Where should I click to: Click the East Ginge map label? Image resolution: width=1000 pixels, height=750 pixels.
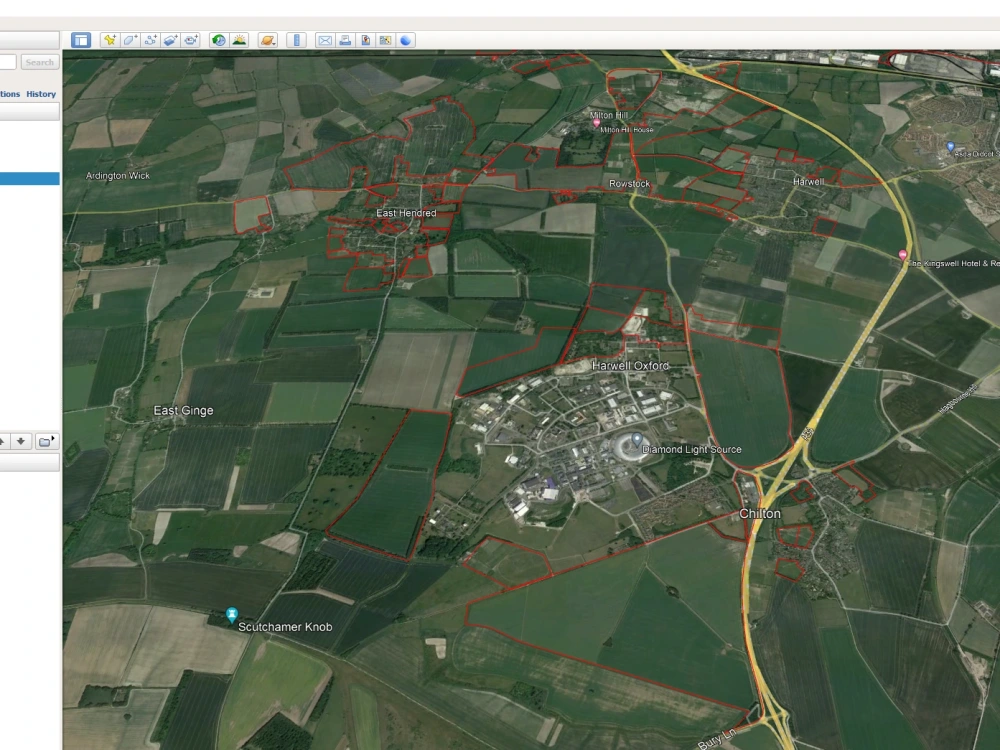click(183, 411)
